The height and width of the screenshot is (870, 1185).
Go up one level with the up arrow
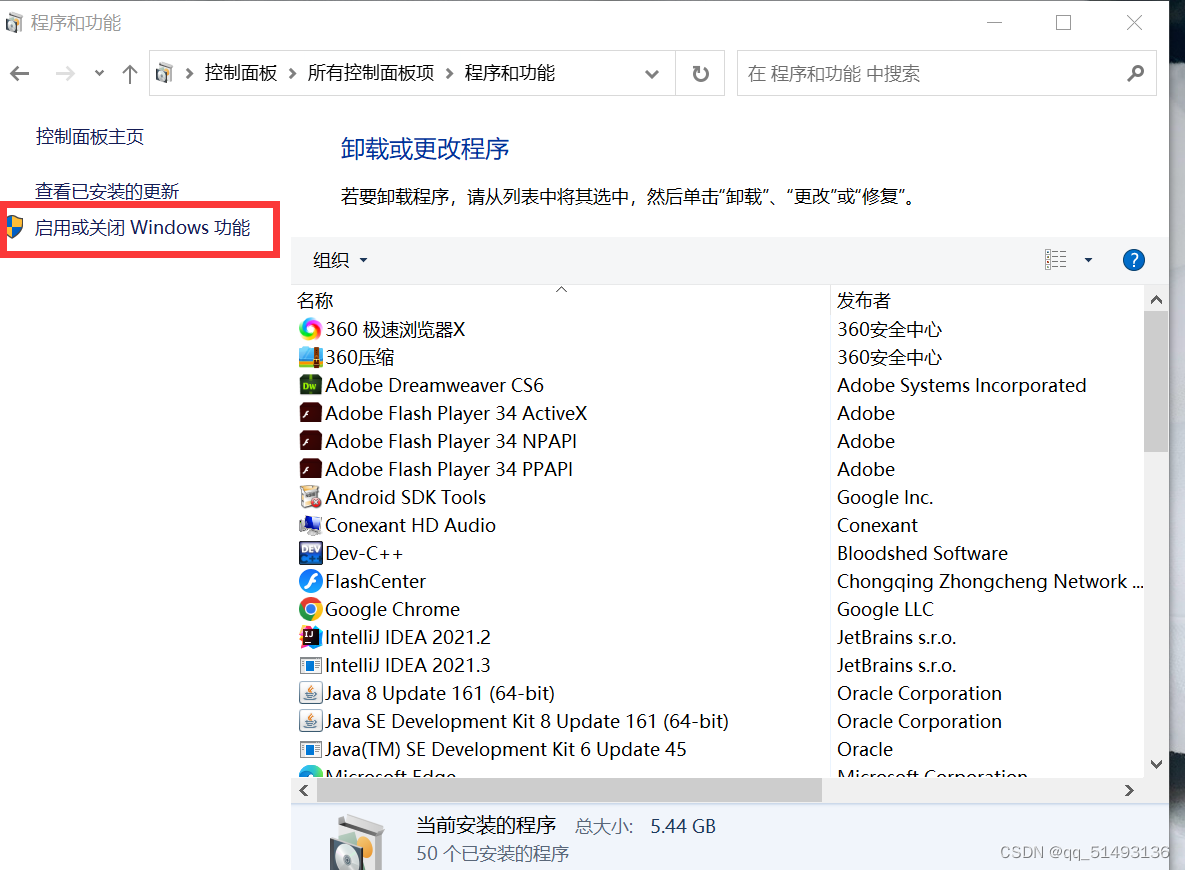pos(130,73)
